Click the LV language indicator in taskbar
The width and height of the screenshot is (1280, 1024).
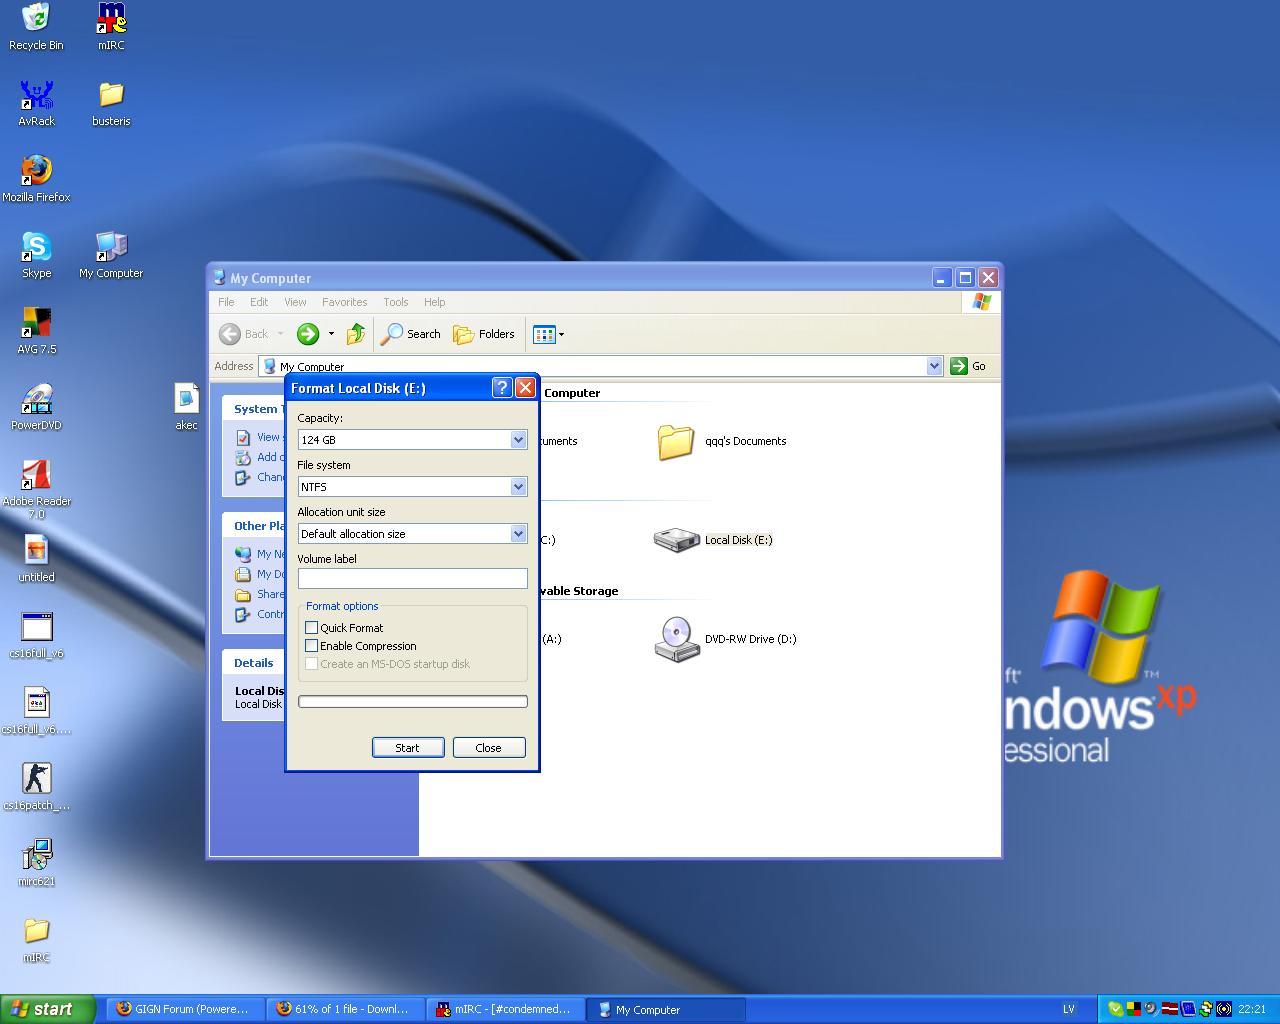click(1068, 1009)
